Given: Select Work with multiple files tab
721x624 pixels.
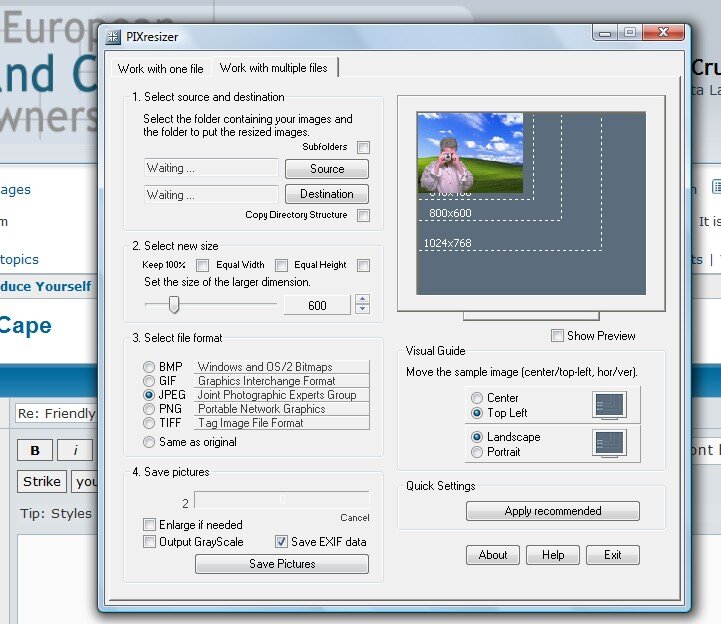Looking at the screenshot, I should [274, 68].
